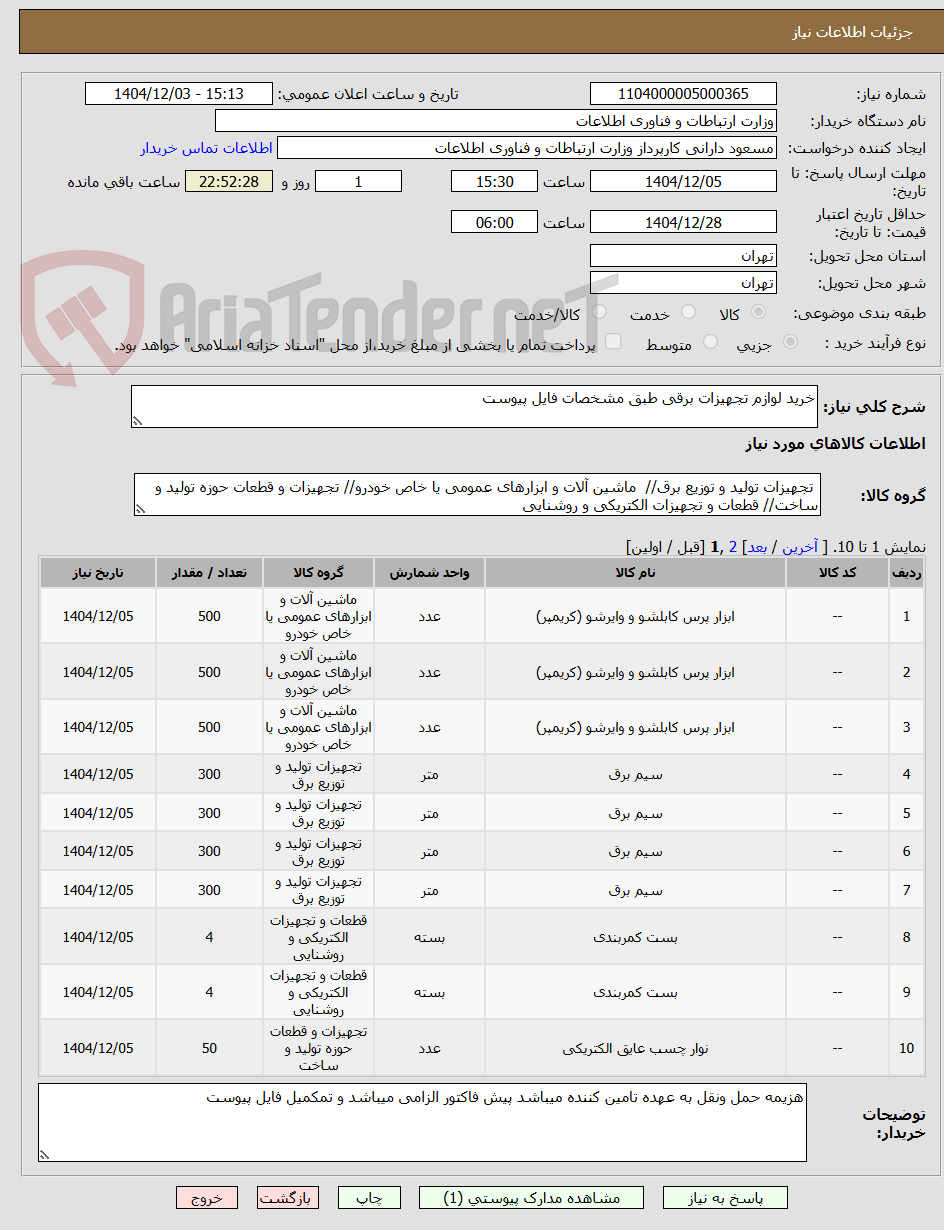
Task: Click the واحد شمارش column header
Action: tap(429, 572)
